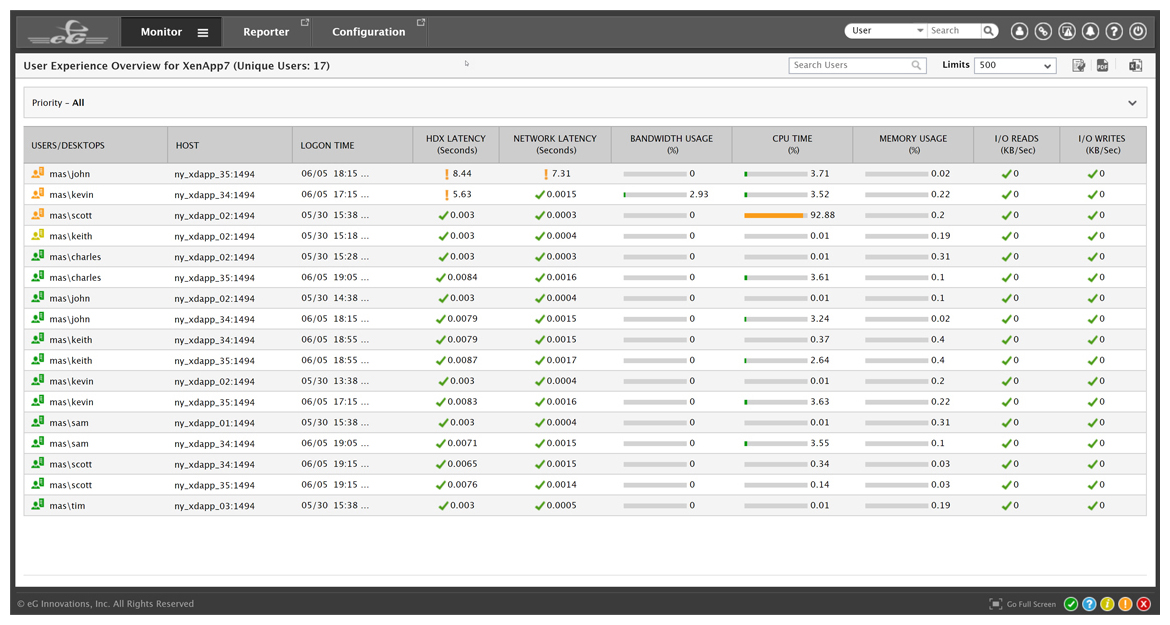This screenshot has width=1170, height=625.
Task: Click the red X status icon in the footer
Action: pos(1143,604)
